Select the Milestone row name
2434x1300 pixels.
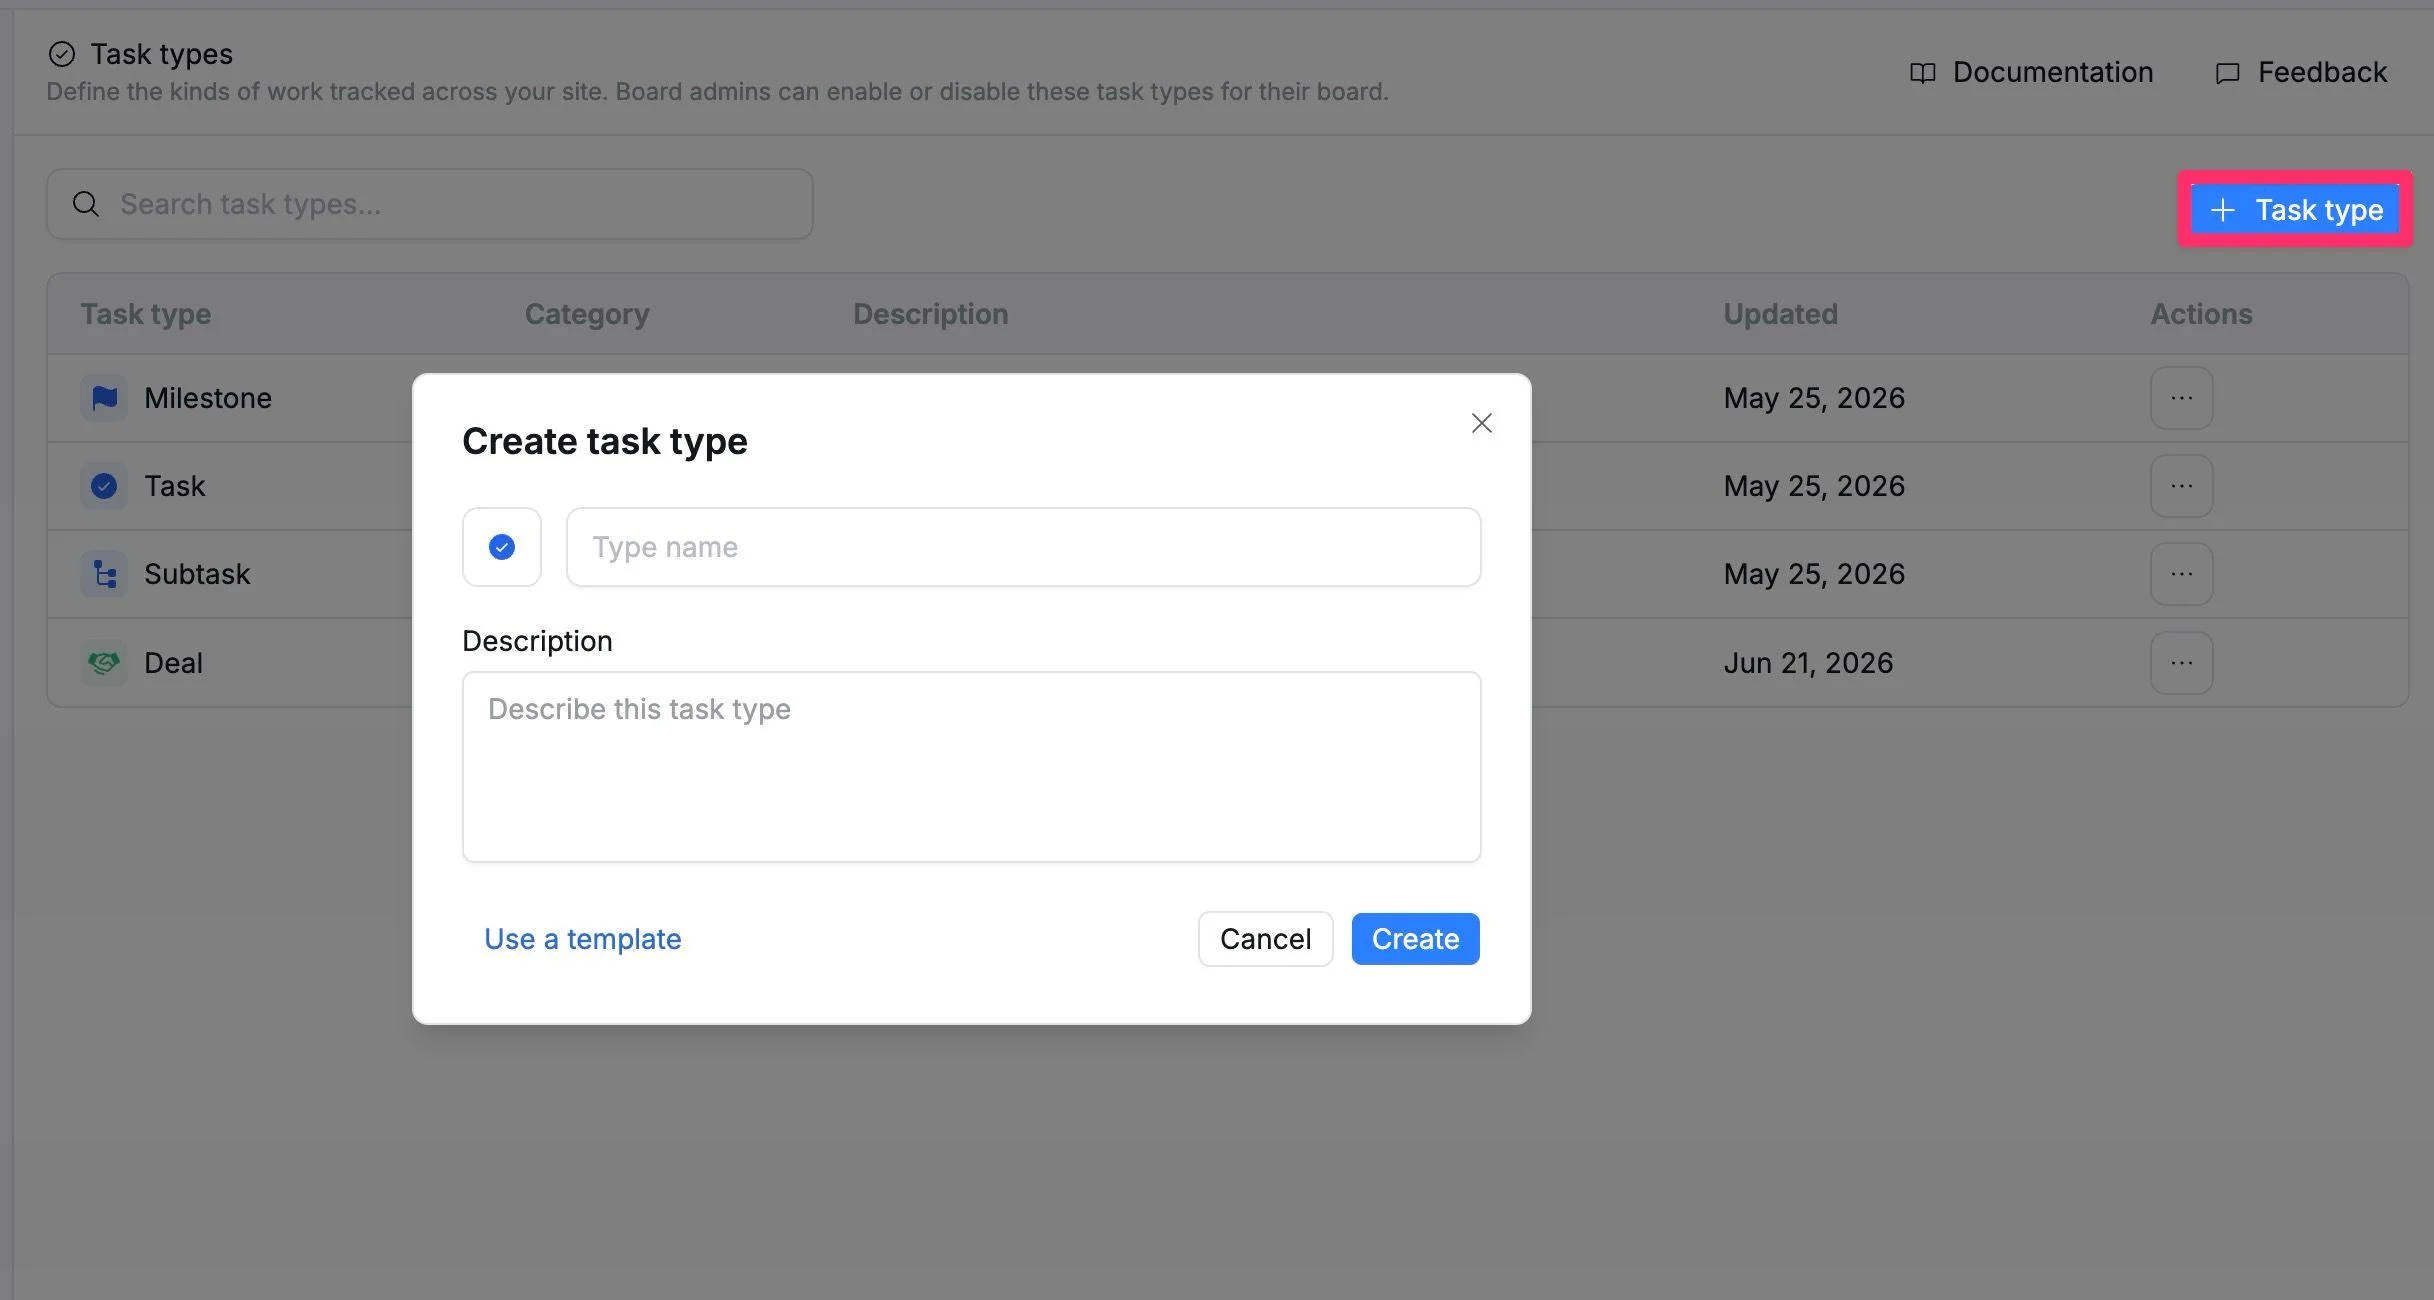[208, 398]
